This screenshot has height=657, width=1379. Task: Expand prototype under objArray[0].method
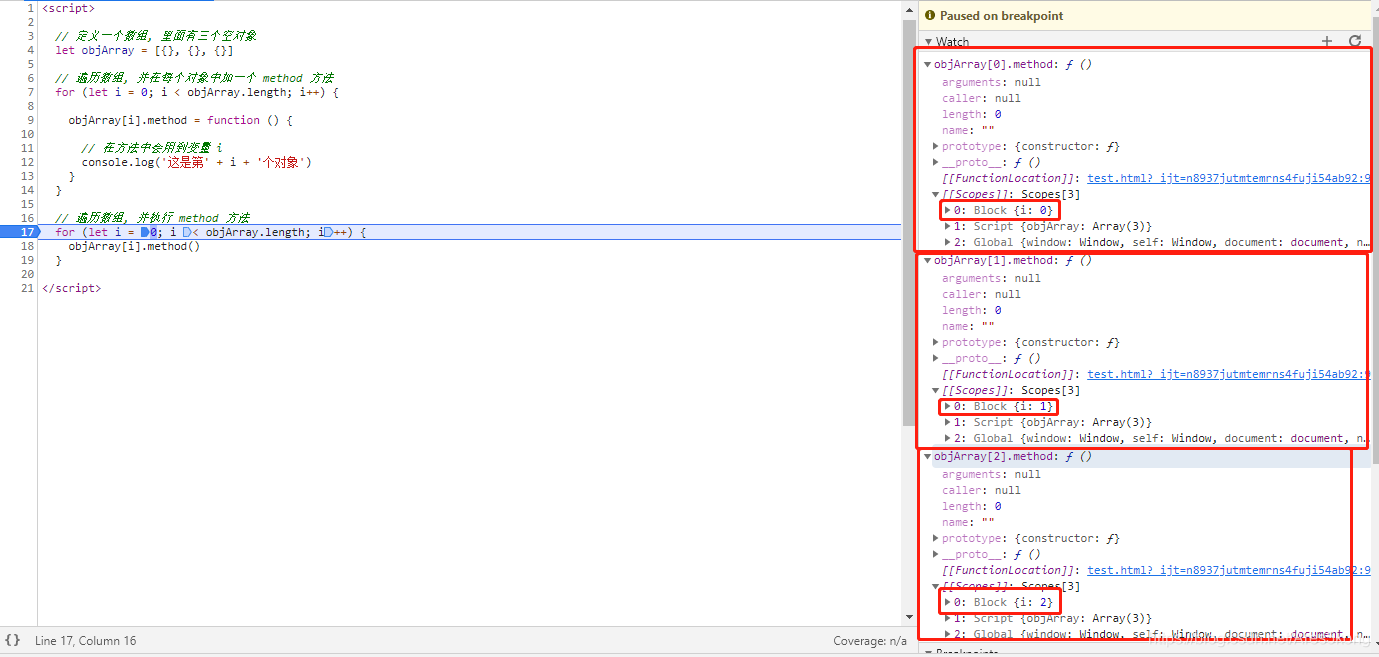point(936,146)
